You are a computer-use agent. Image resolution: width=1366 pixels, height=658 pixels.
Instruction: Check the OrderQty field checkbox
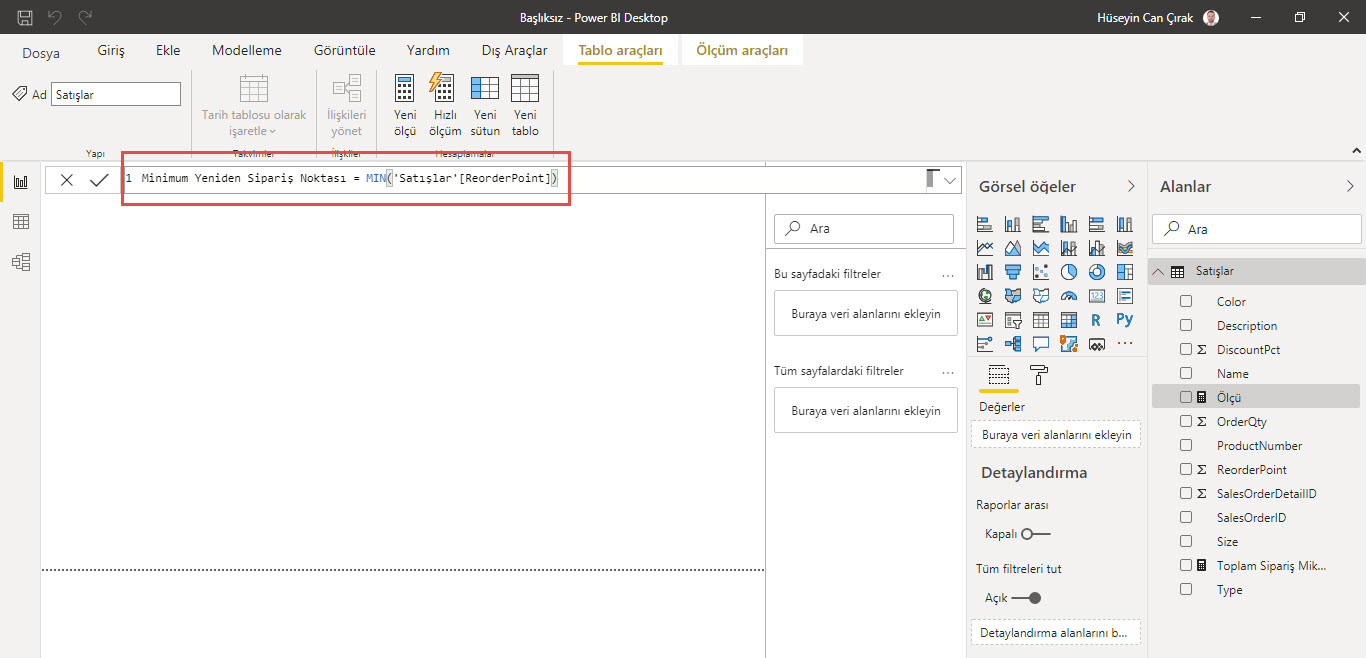pyautogui.click(x=1186, y=422)
